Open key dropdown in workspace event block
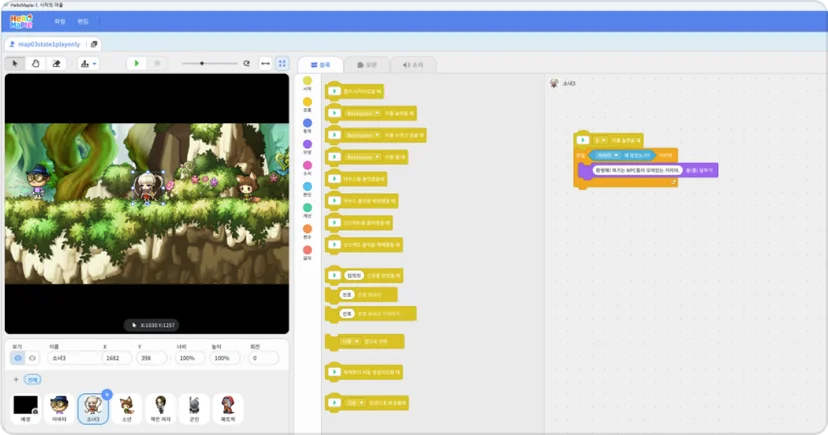Screen dimensions: 828x435 coord(600,140)
